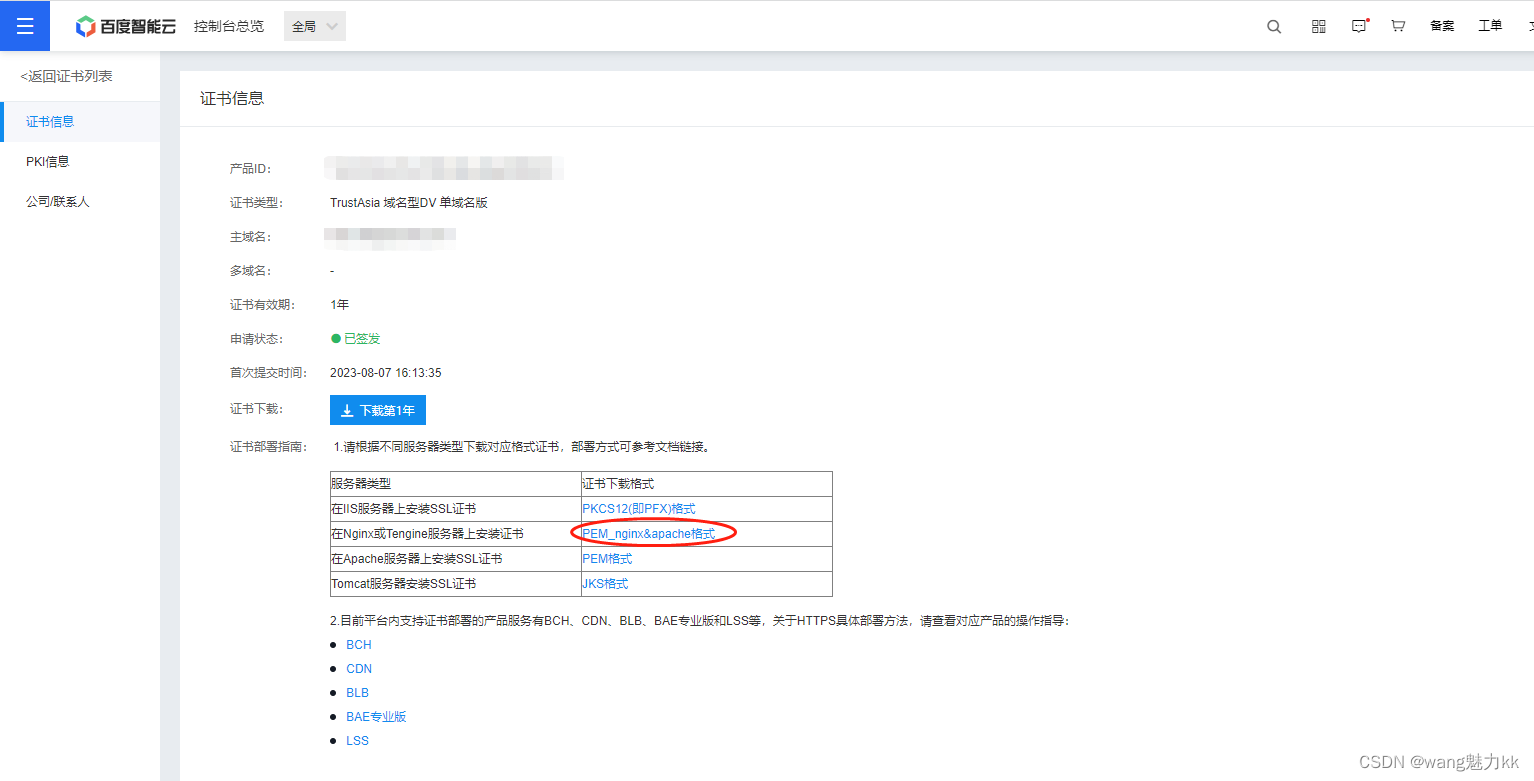This screenshot has height=781, width=1534.
Task: Select 工单 in the top bar
Action: 1489,26
